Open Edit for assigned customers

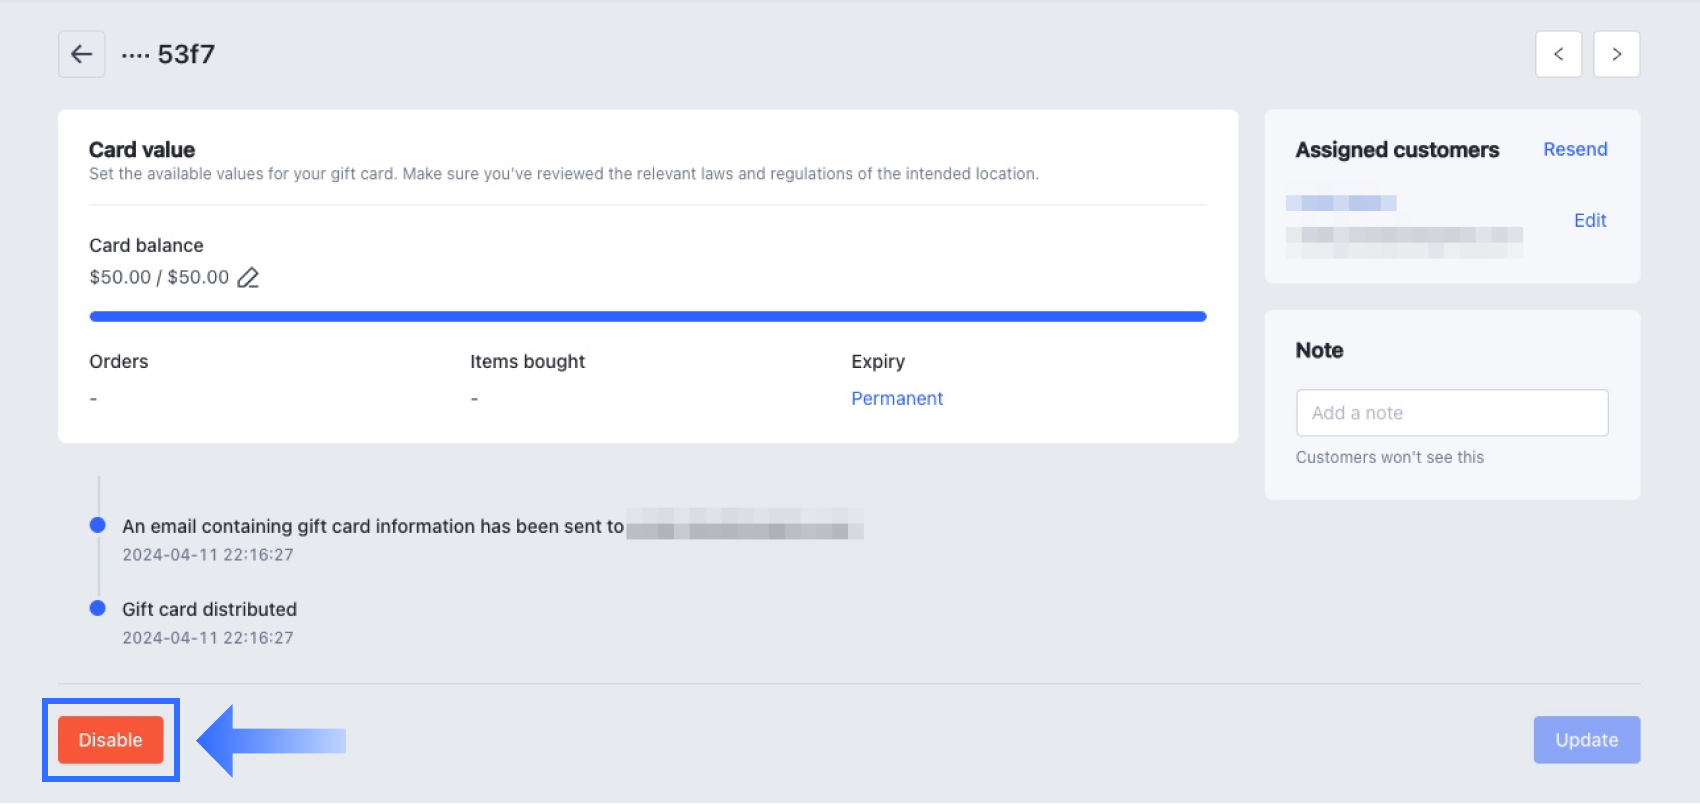click(x=1590, y=220)
